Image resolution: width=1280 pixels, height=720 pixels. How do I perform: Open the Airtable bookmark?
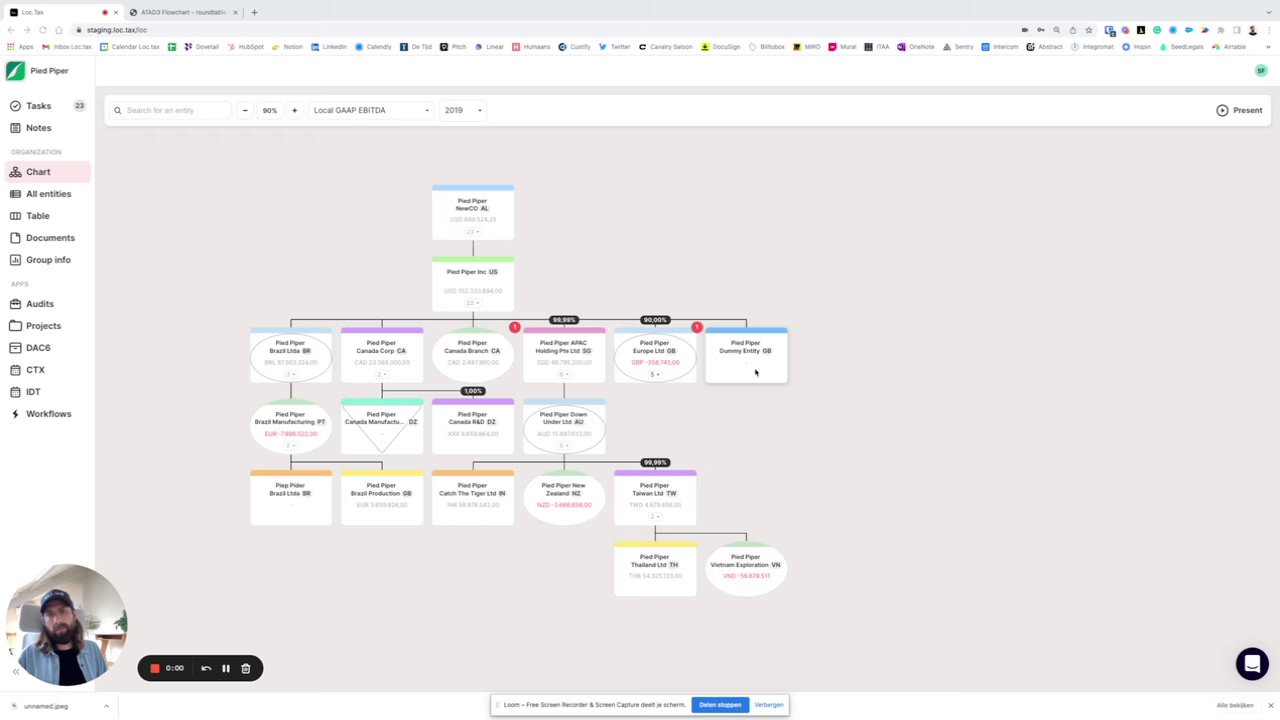[1230, 47]
